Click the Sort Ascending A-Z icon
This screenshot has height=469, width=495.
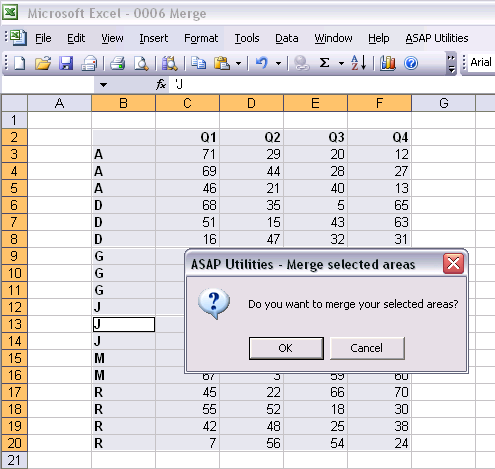click(359, 63)
